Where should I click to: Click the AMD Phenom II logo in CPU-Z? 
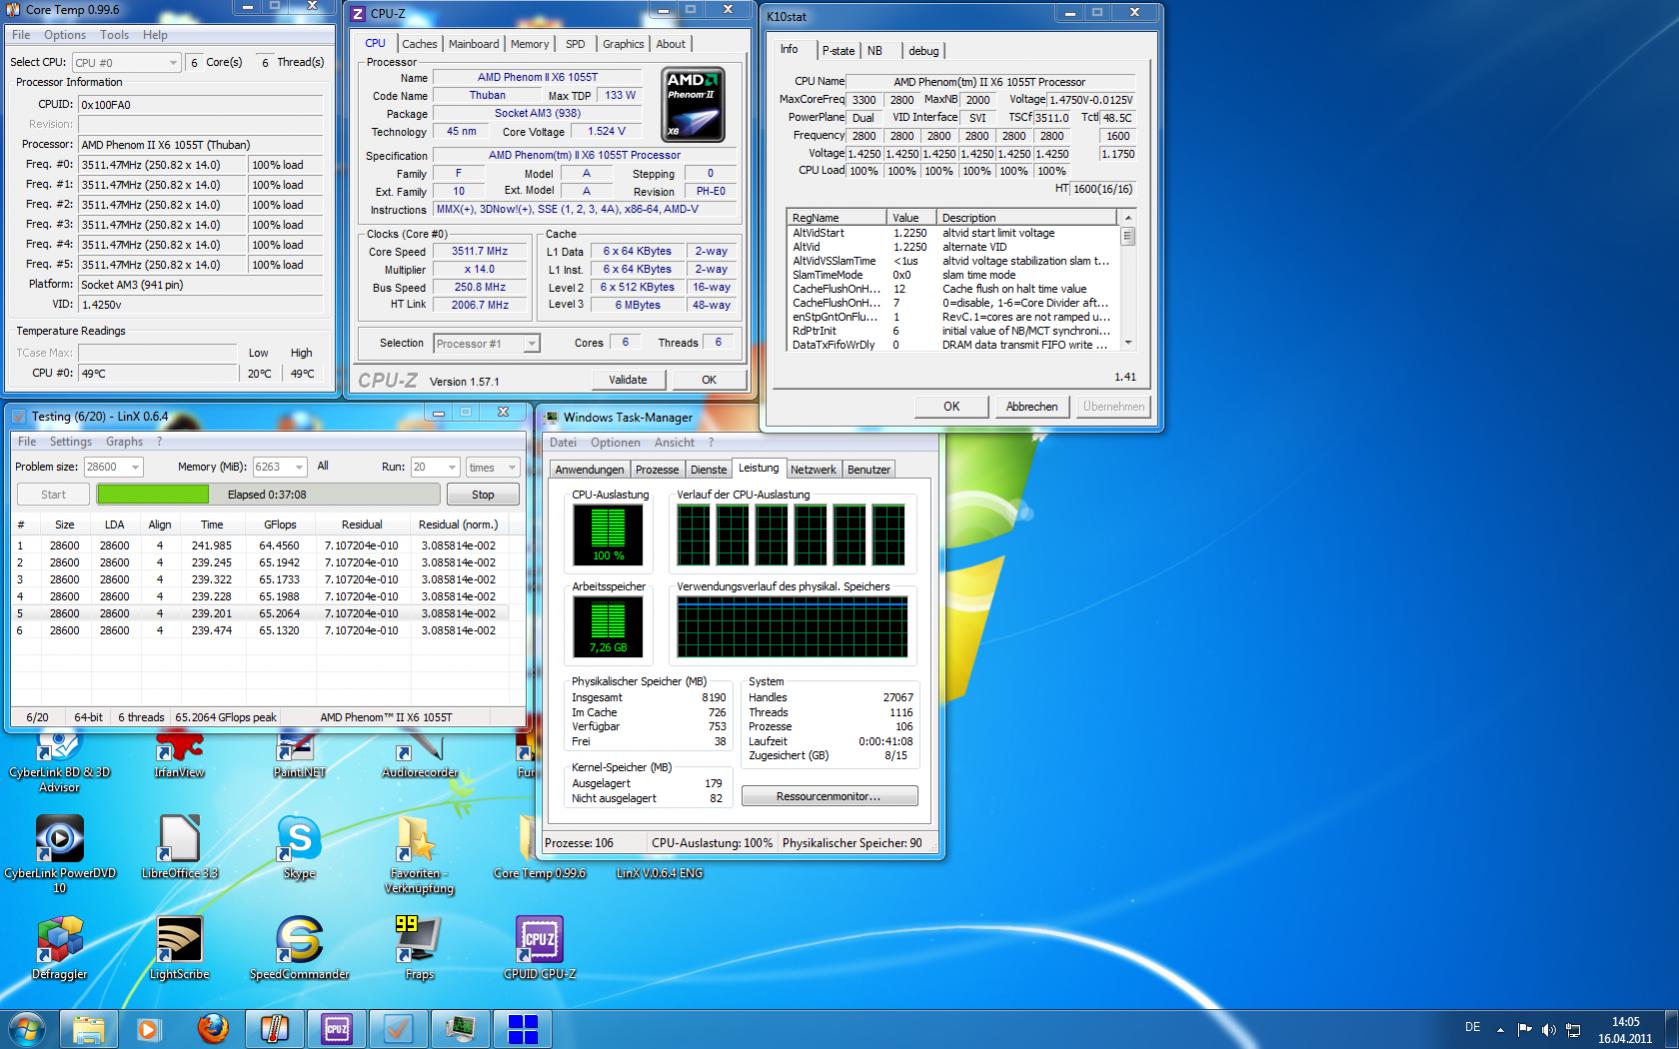click(x=693, y=103)
